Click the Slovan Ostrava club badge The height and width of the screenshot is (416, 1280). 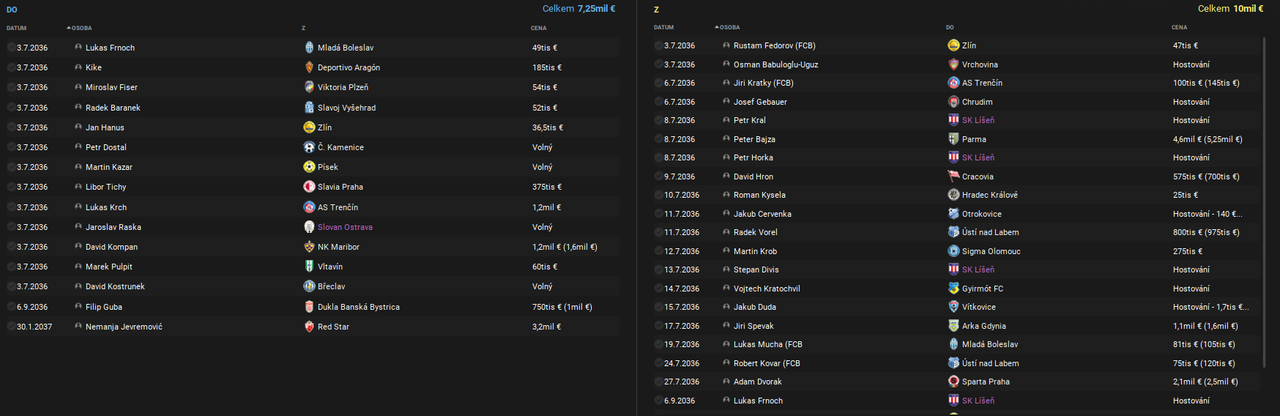point(309,227)
